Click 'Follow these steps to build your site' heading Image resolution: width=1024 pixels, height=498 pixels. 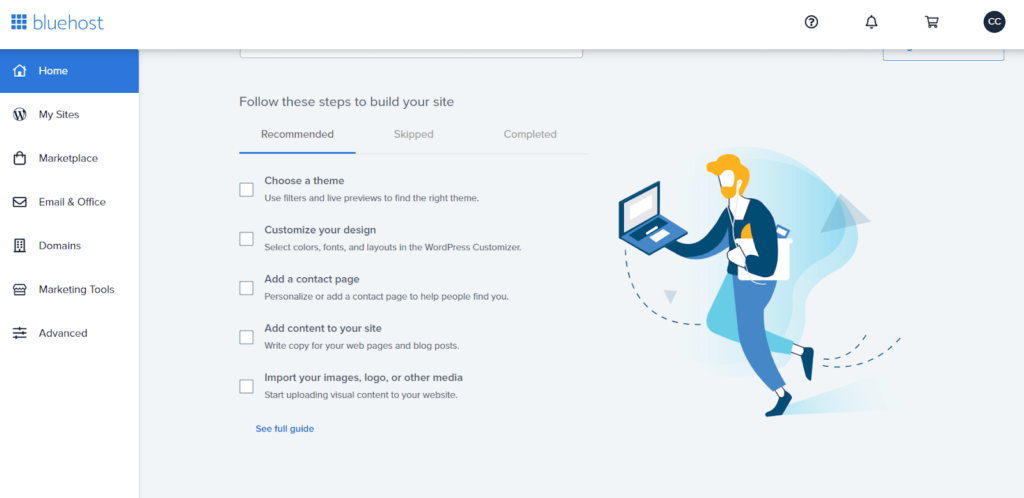pyautogui.click(x=346, y=102)
